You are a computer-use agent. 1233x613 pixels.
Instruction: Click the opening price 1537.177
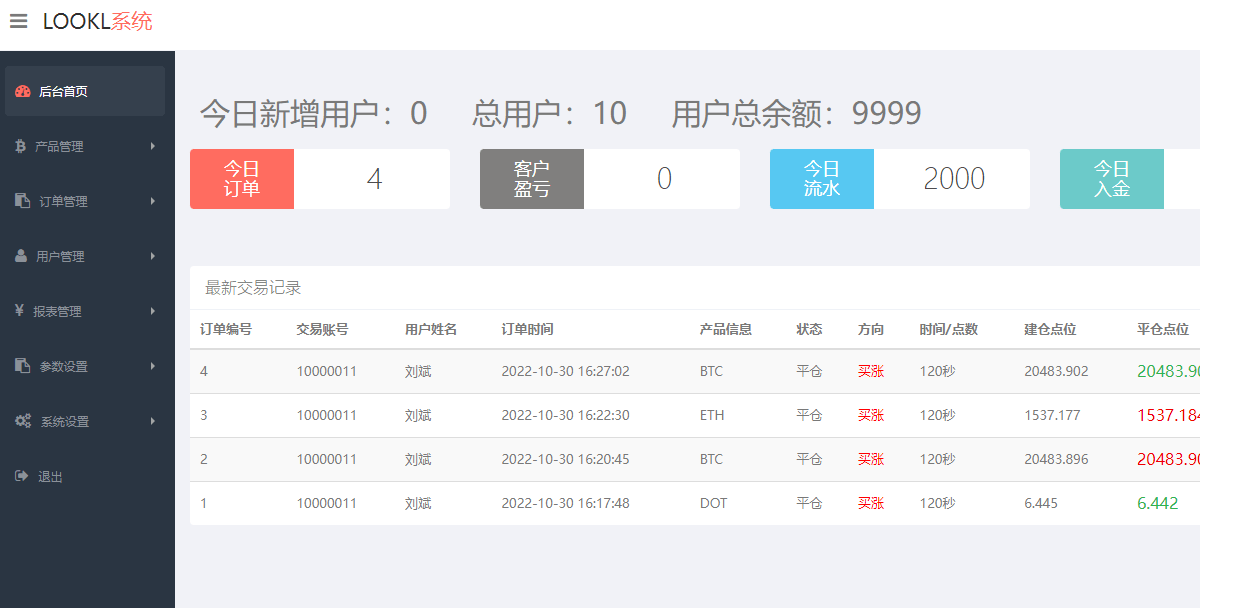pyautogui.click(x=1052, y=415)
